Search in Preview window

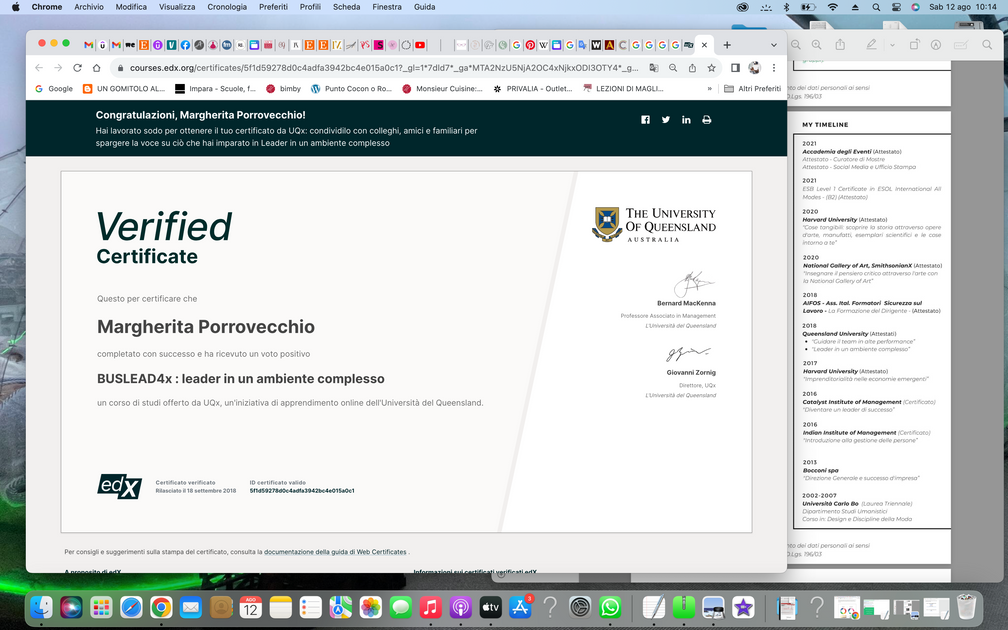tap(987, 45)
